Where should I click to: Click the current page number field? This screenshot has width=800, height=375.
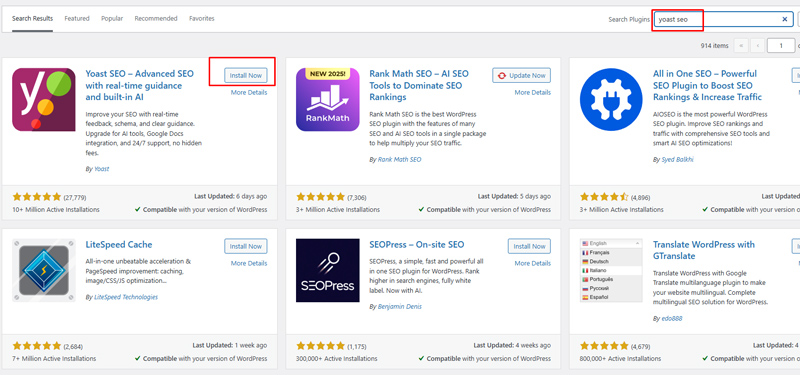pos(781,45)
